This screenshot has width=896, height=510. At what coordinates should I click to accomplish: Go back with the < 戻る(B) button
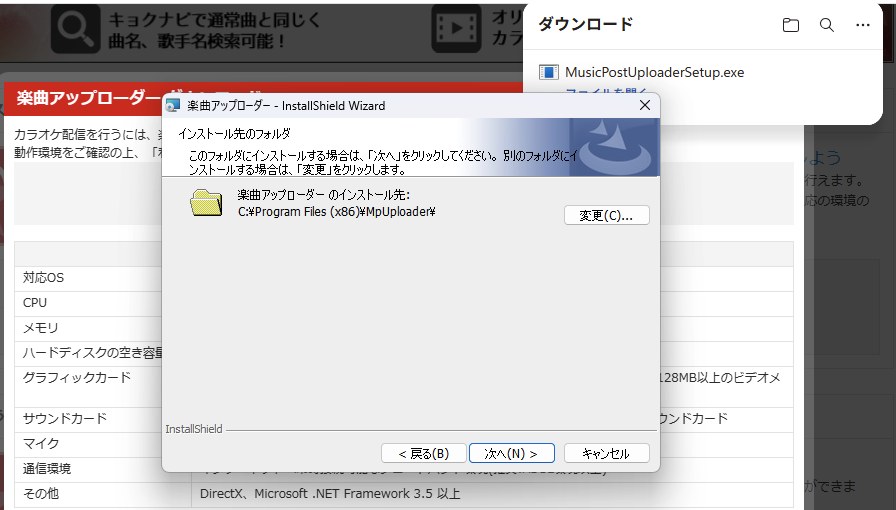click(423, 453)
